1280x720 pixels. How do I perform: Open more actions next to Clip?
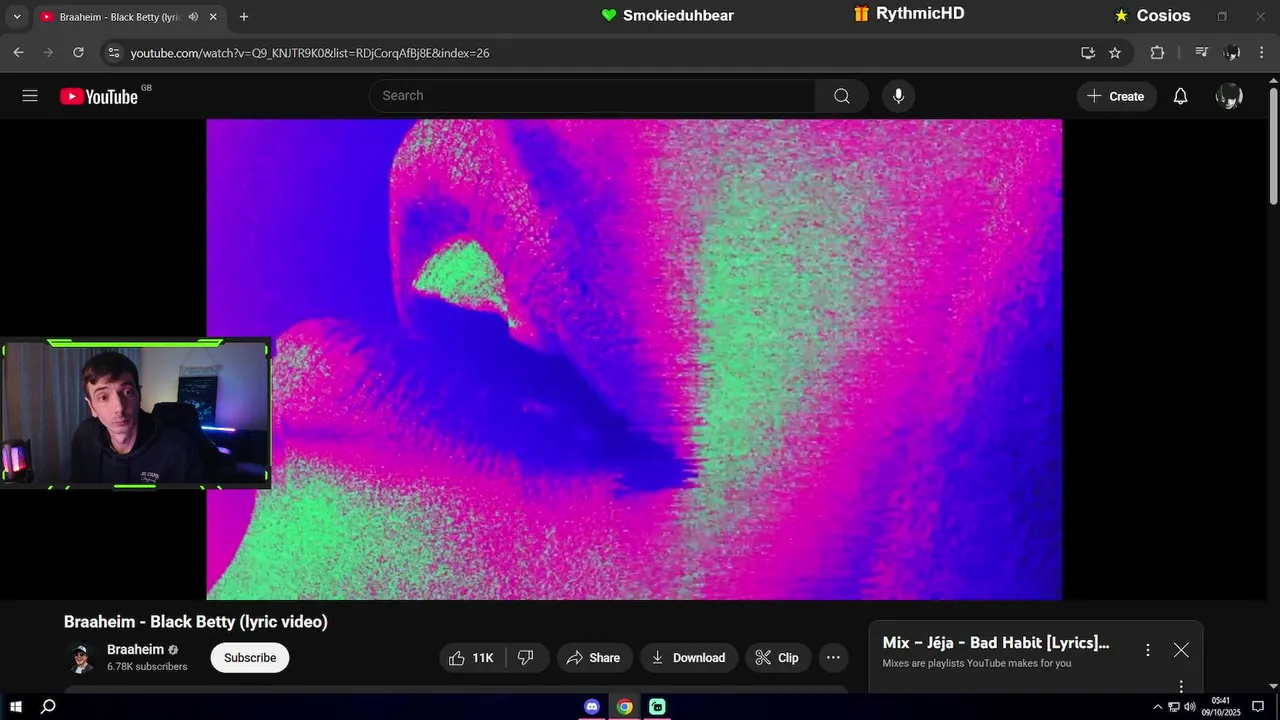pos(833,657)
